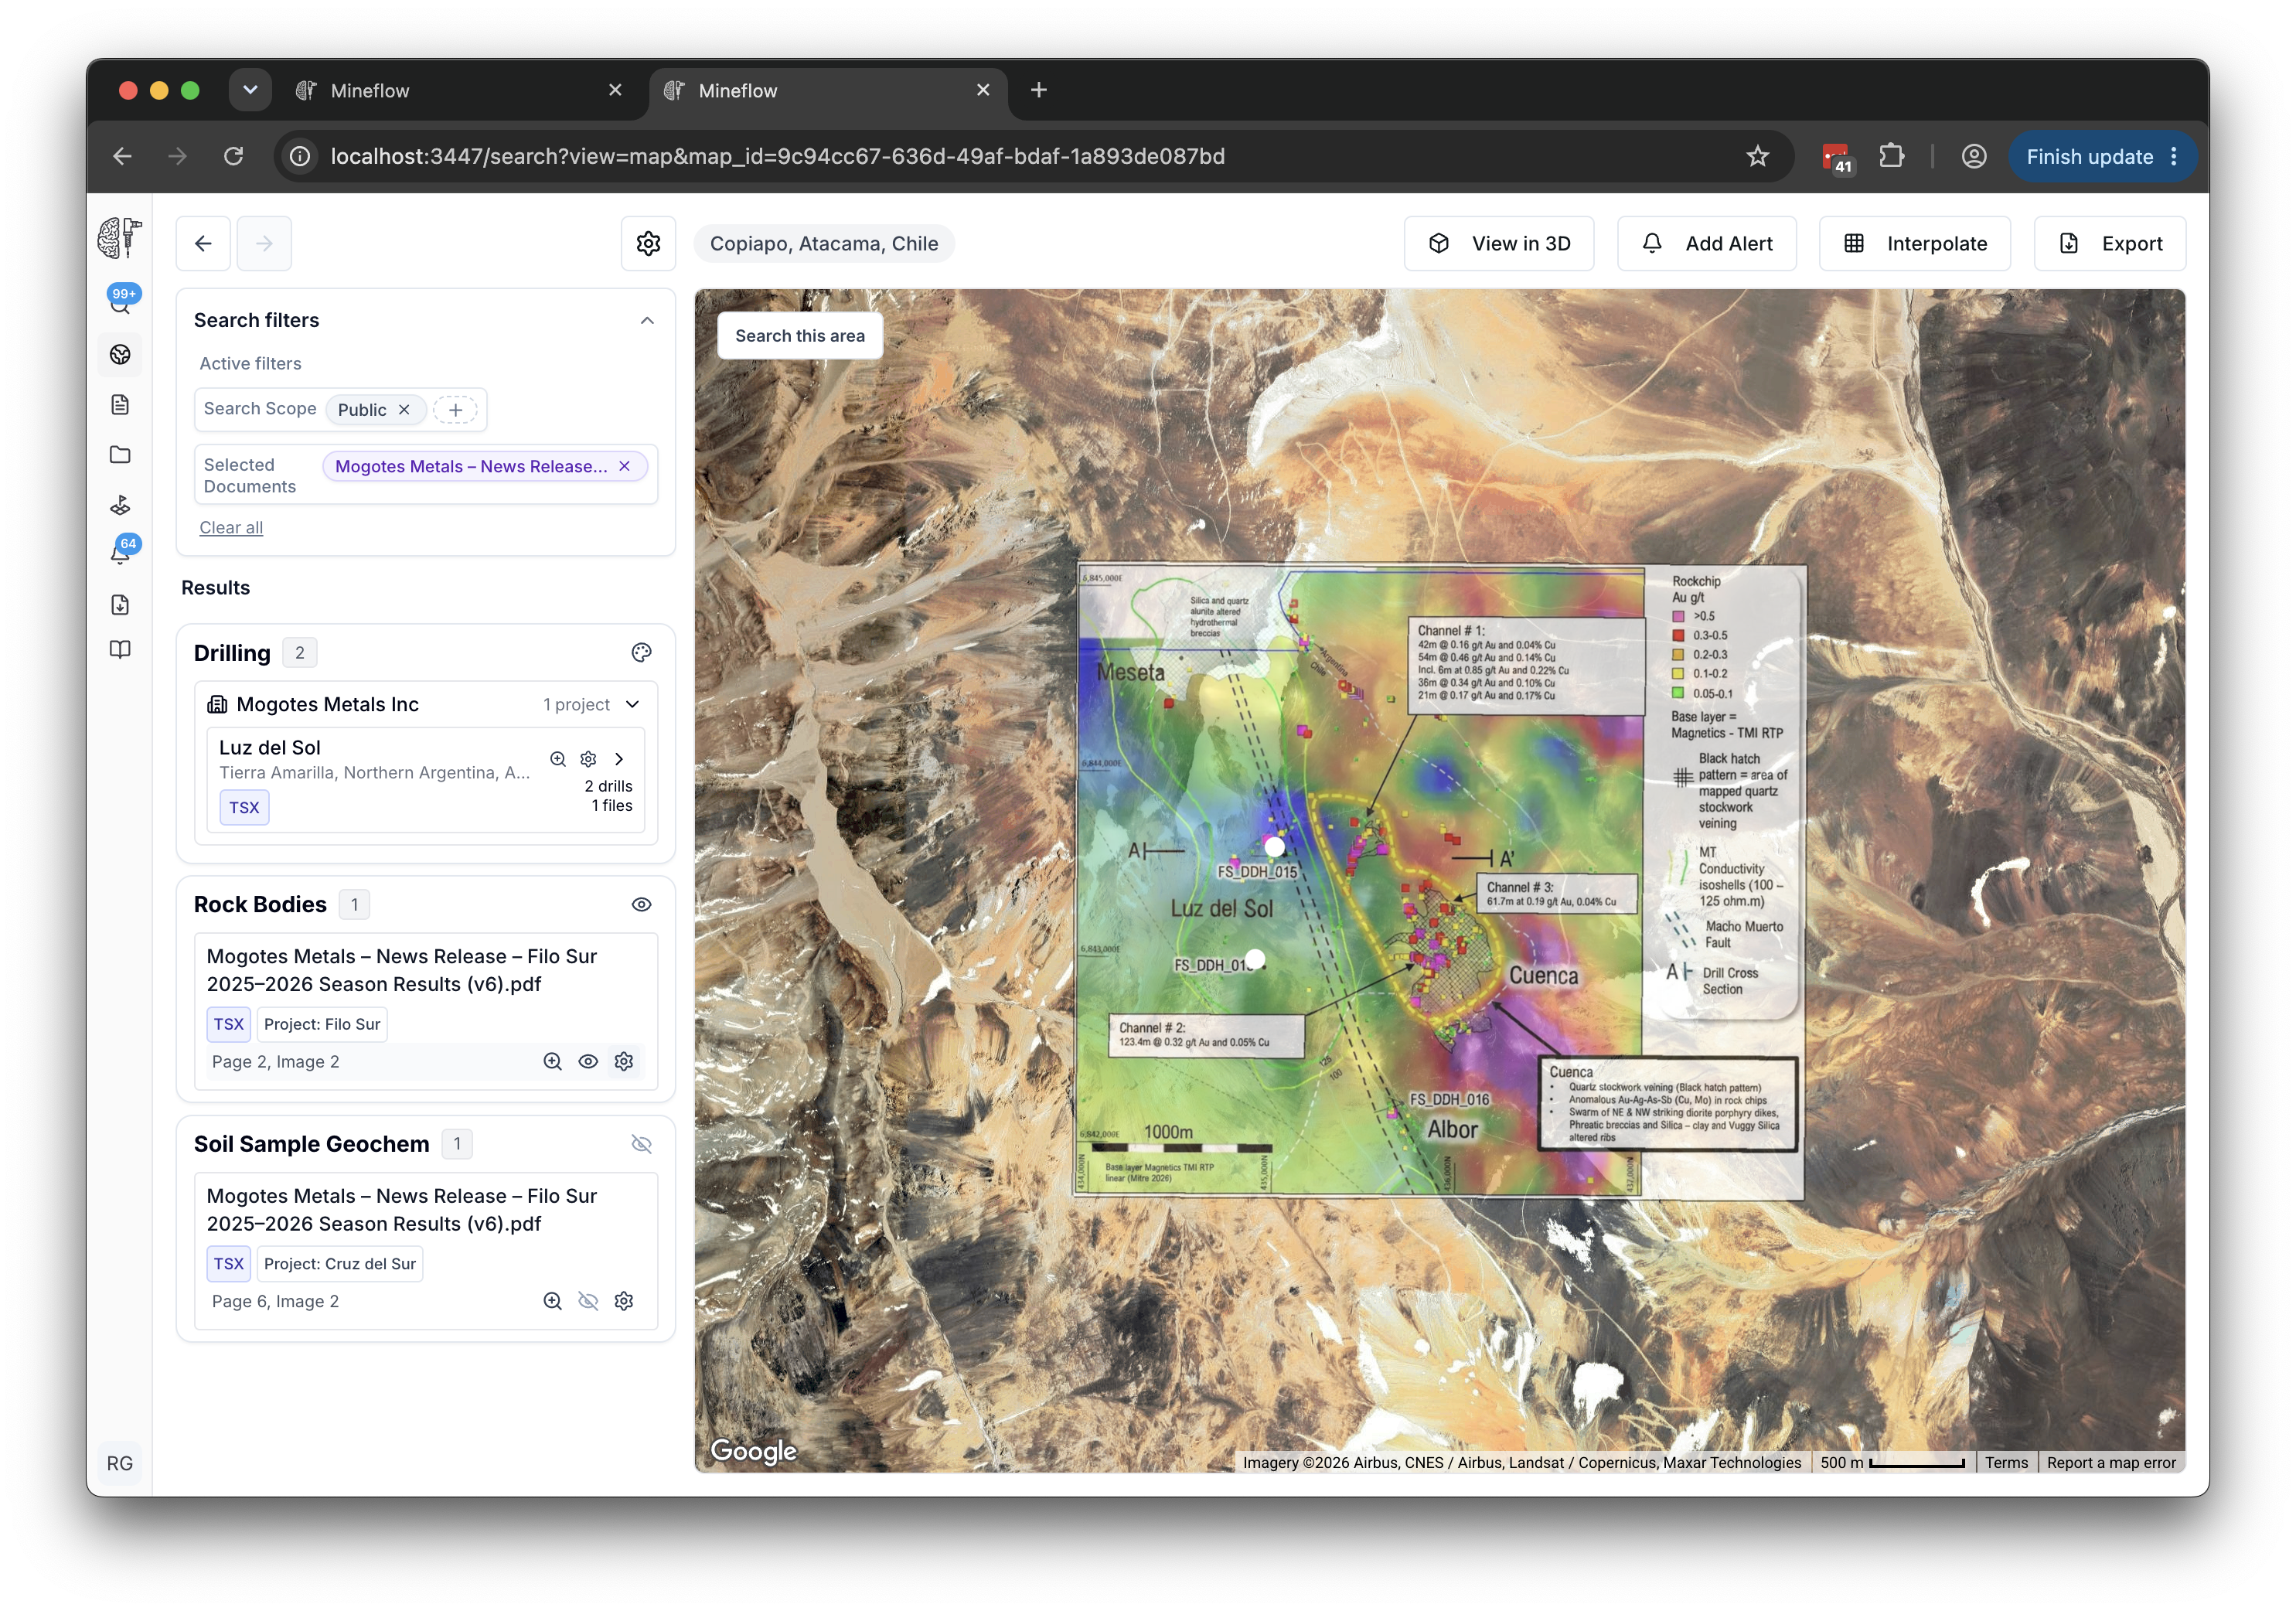Viewport: 2296px width, 1611px height.
Task: Click Search this area button
Action: coord(800,336)
